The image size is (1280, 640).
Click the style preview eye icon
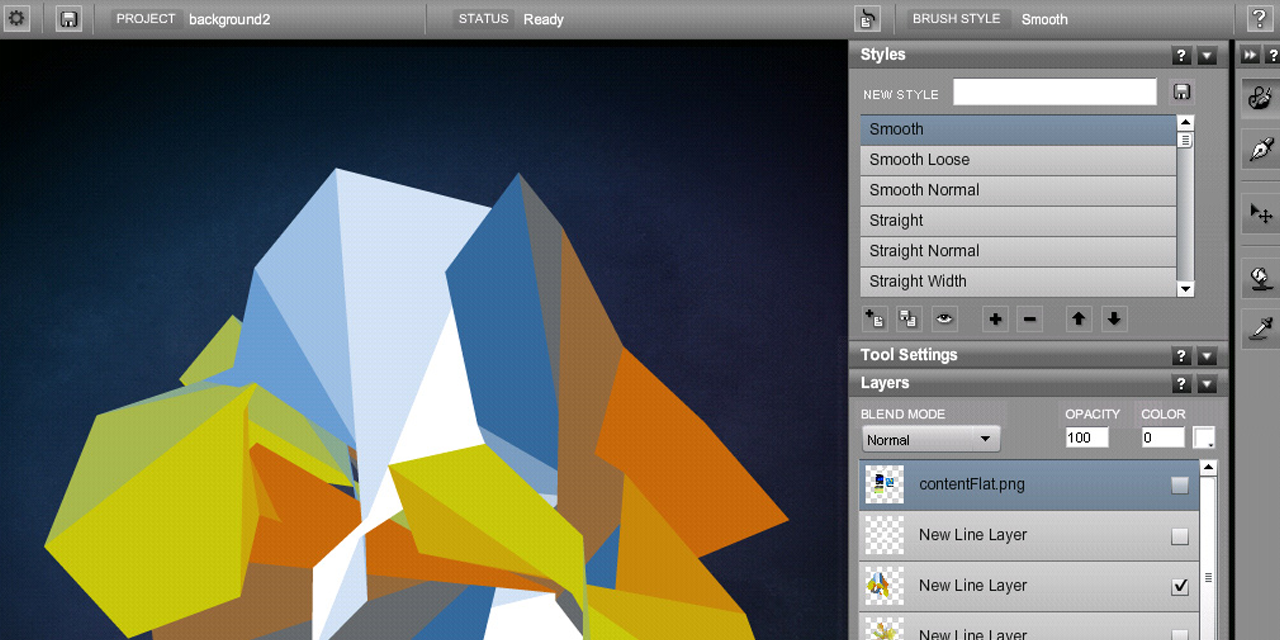click(x=944, y=318)
